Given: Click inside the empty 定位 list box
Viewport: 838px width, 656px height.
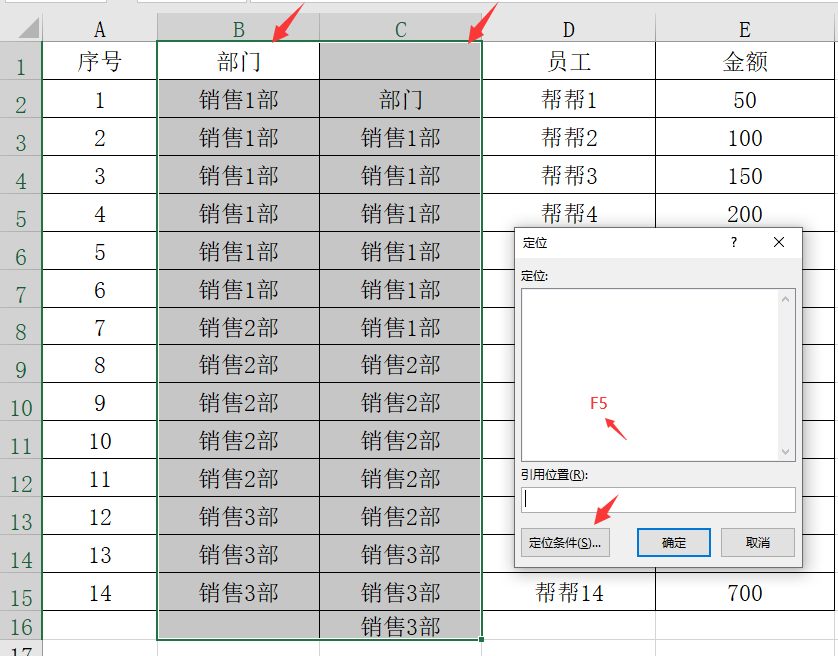Looking at the screenshot, I should (650, 374).
